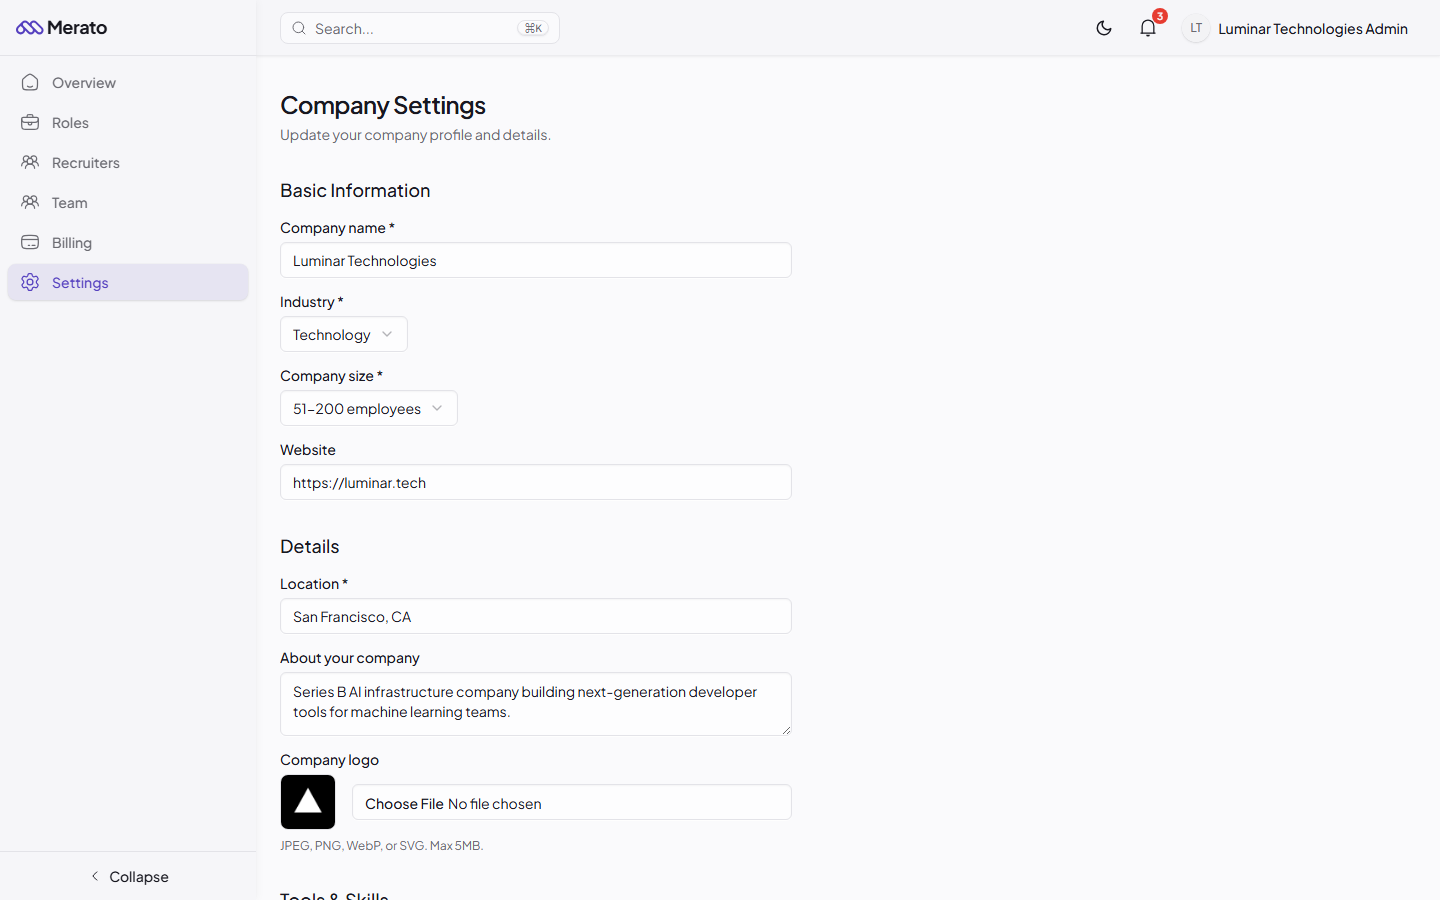
Task: Open the Team section icon
Action: 30,202
